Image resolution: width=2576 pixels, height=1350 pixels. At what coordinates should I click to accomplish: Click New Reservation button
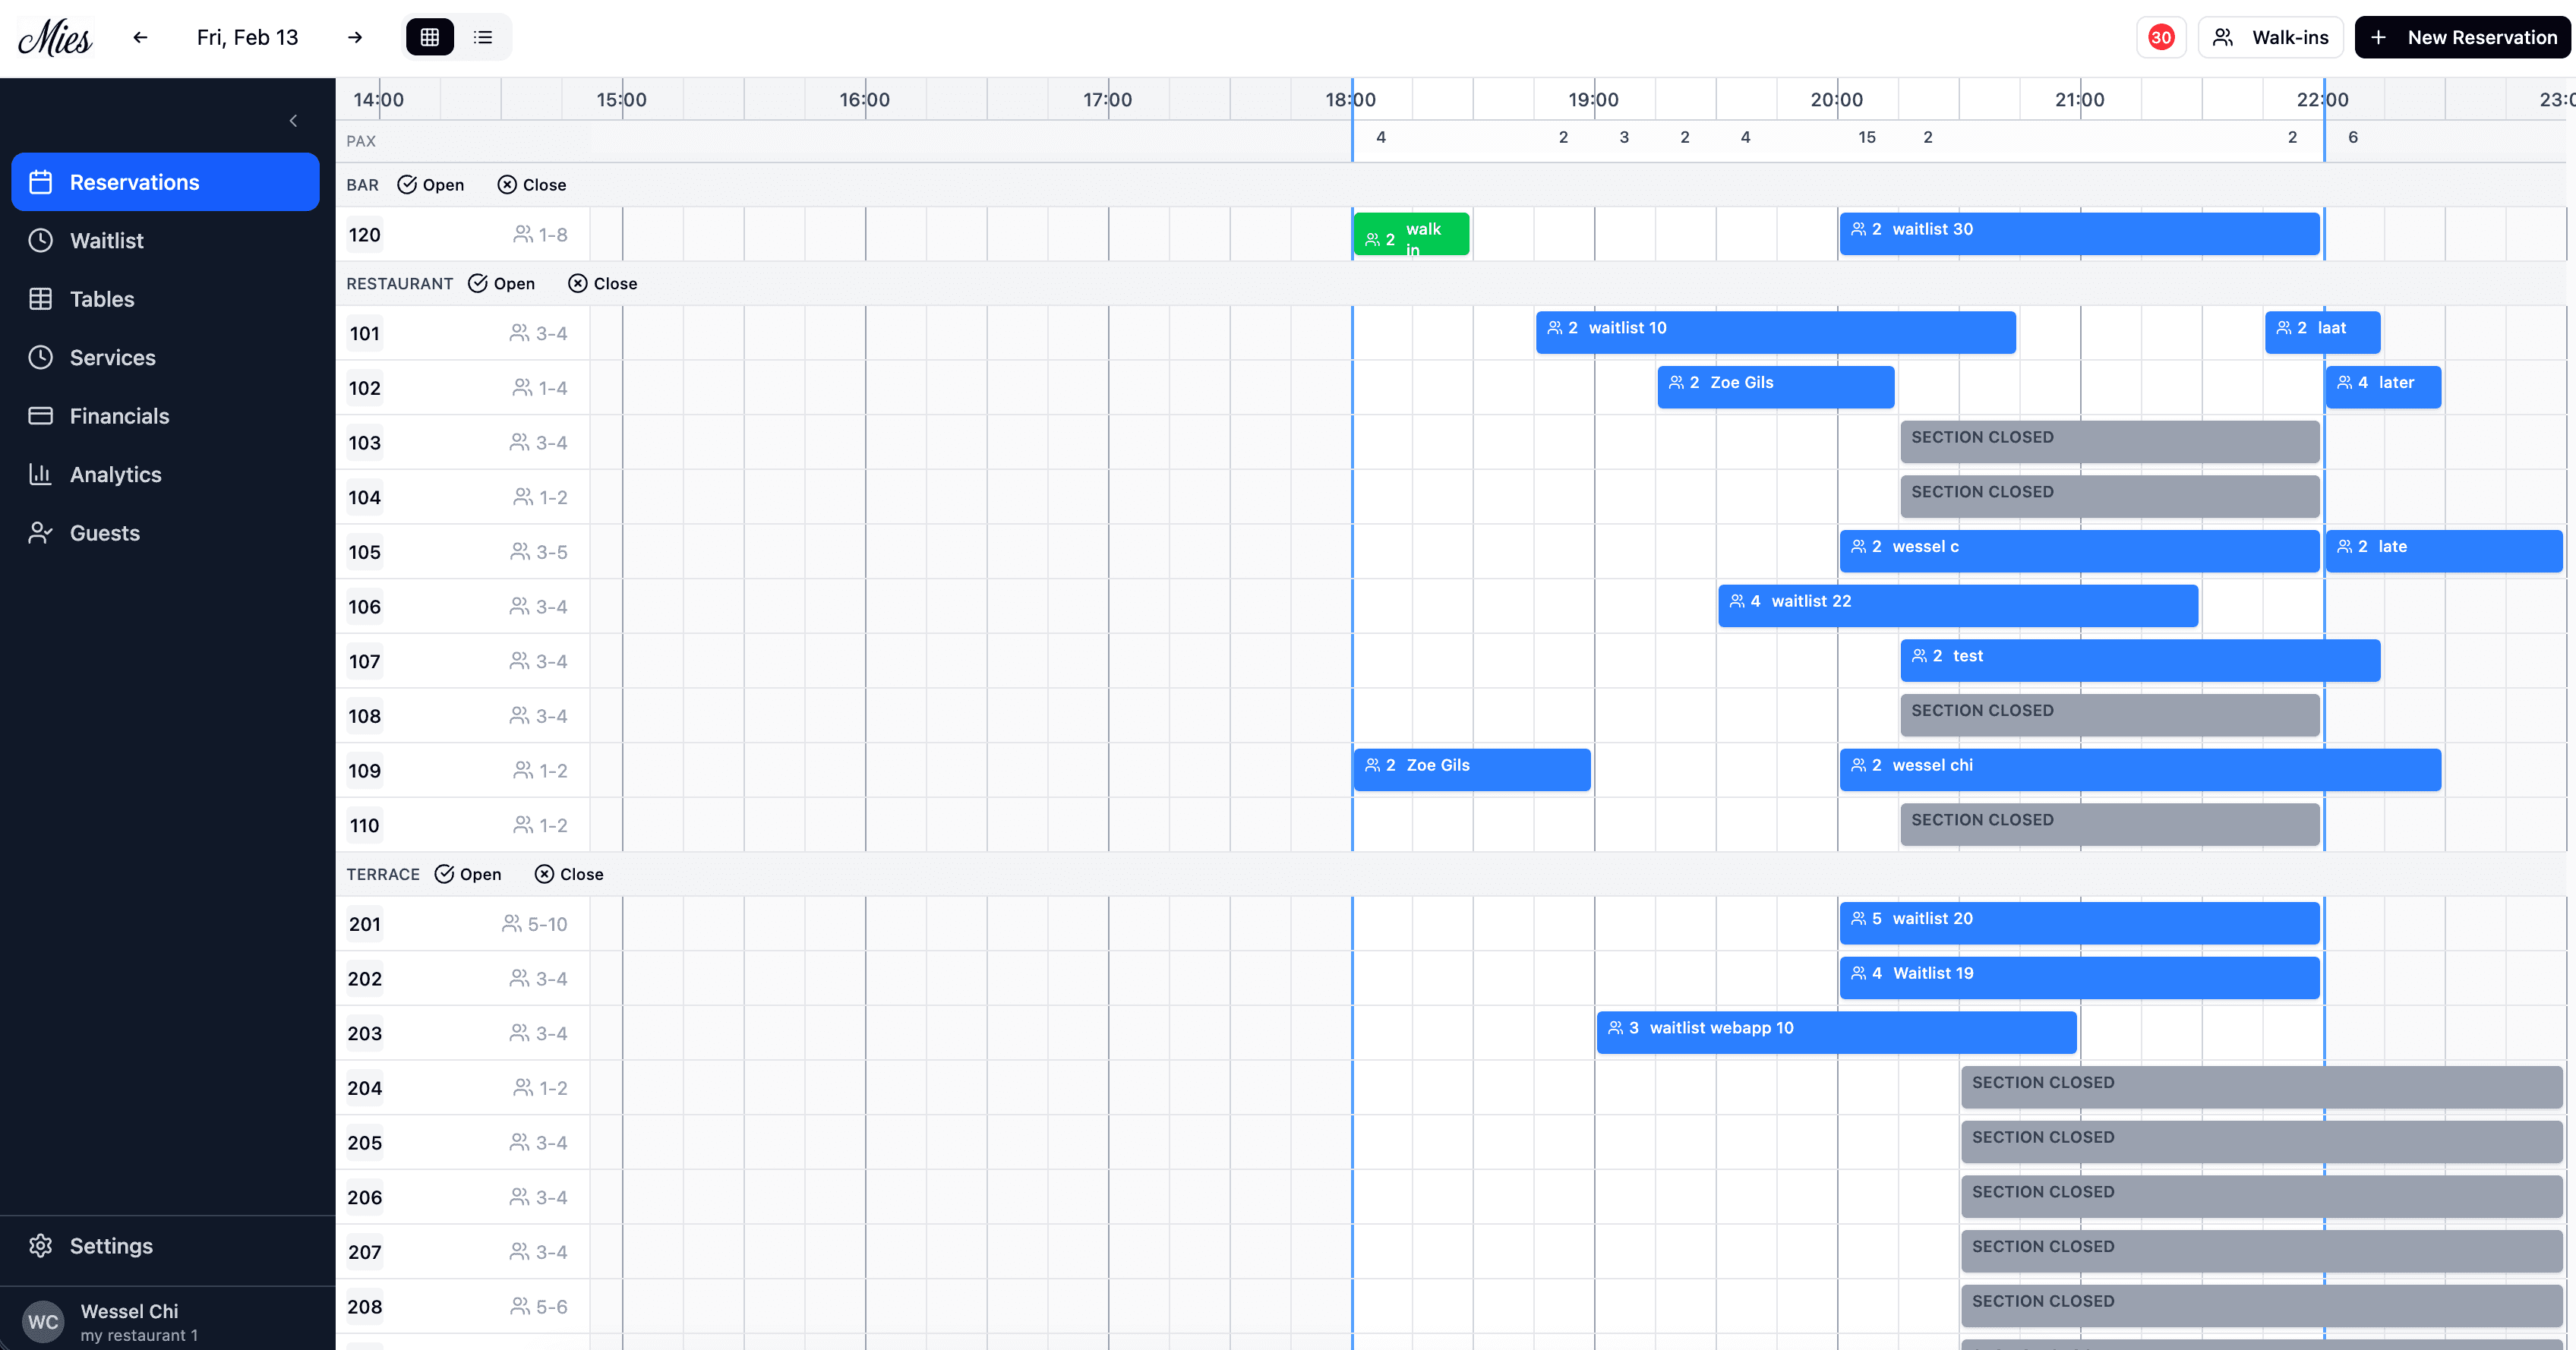click(2463, 37)
